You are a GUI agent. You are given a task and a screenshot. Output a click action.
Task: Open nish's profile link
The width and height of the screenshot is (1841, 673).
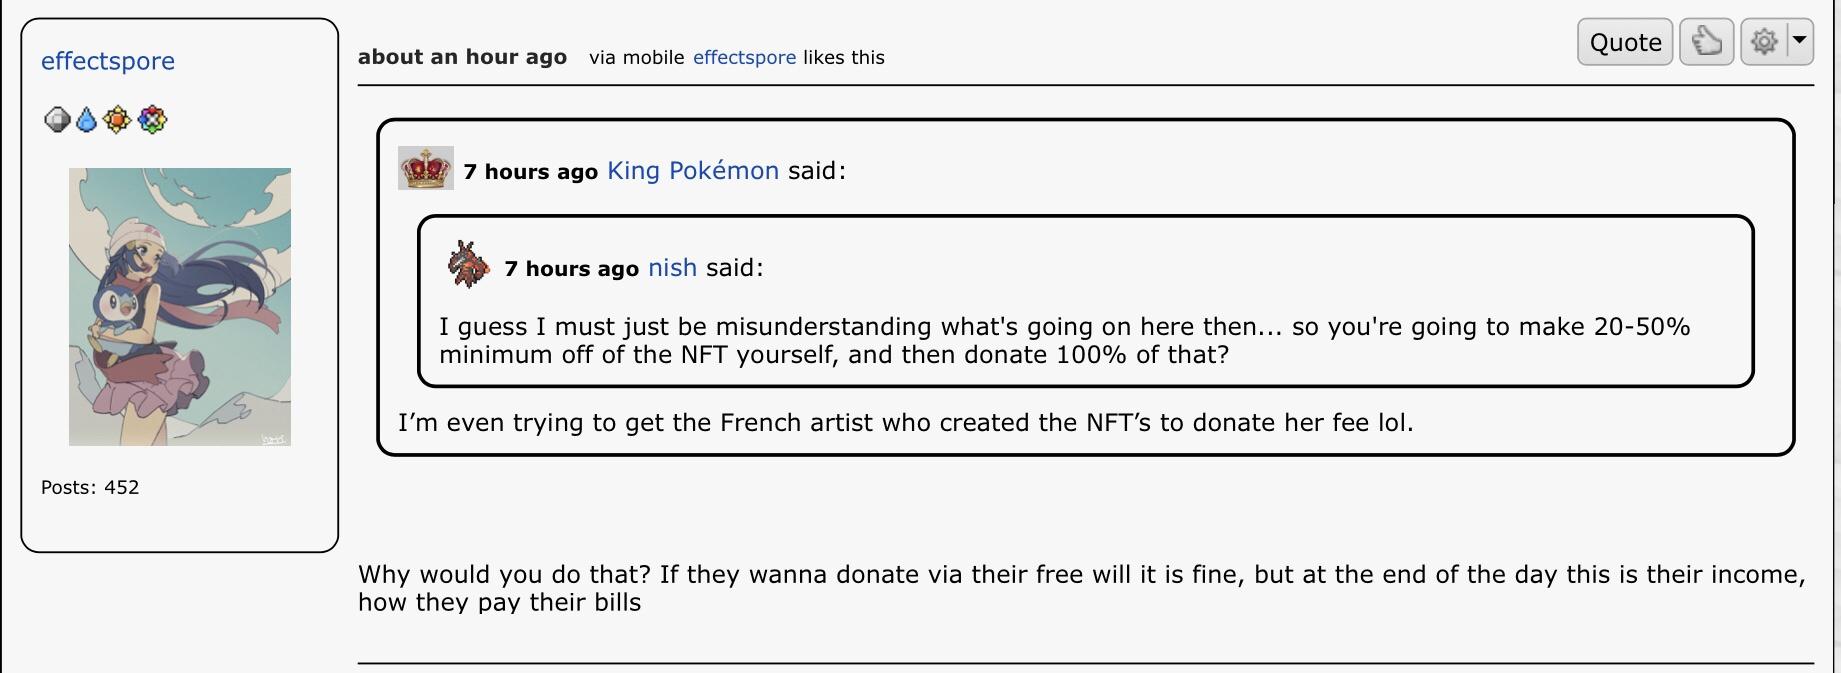(672, 268)
